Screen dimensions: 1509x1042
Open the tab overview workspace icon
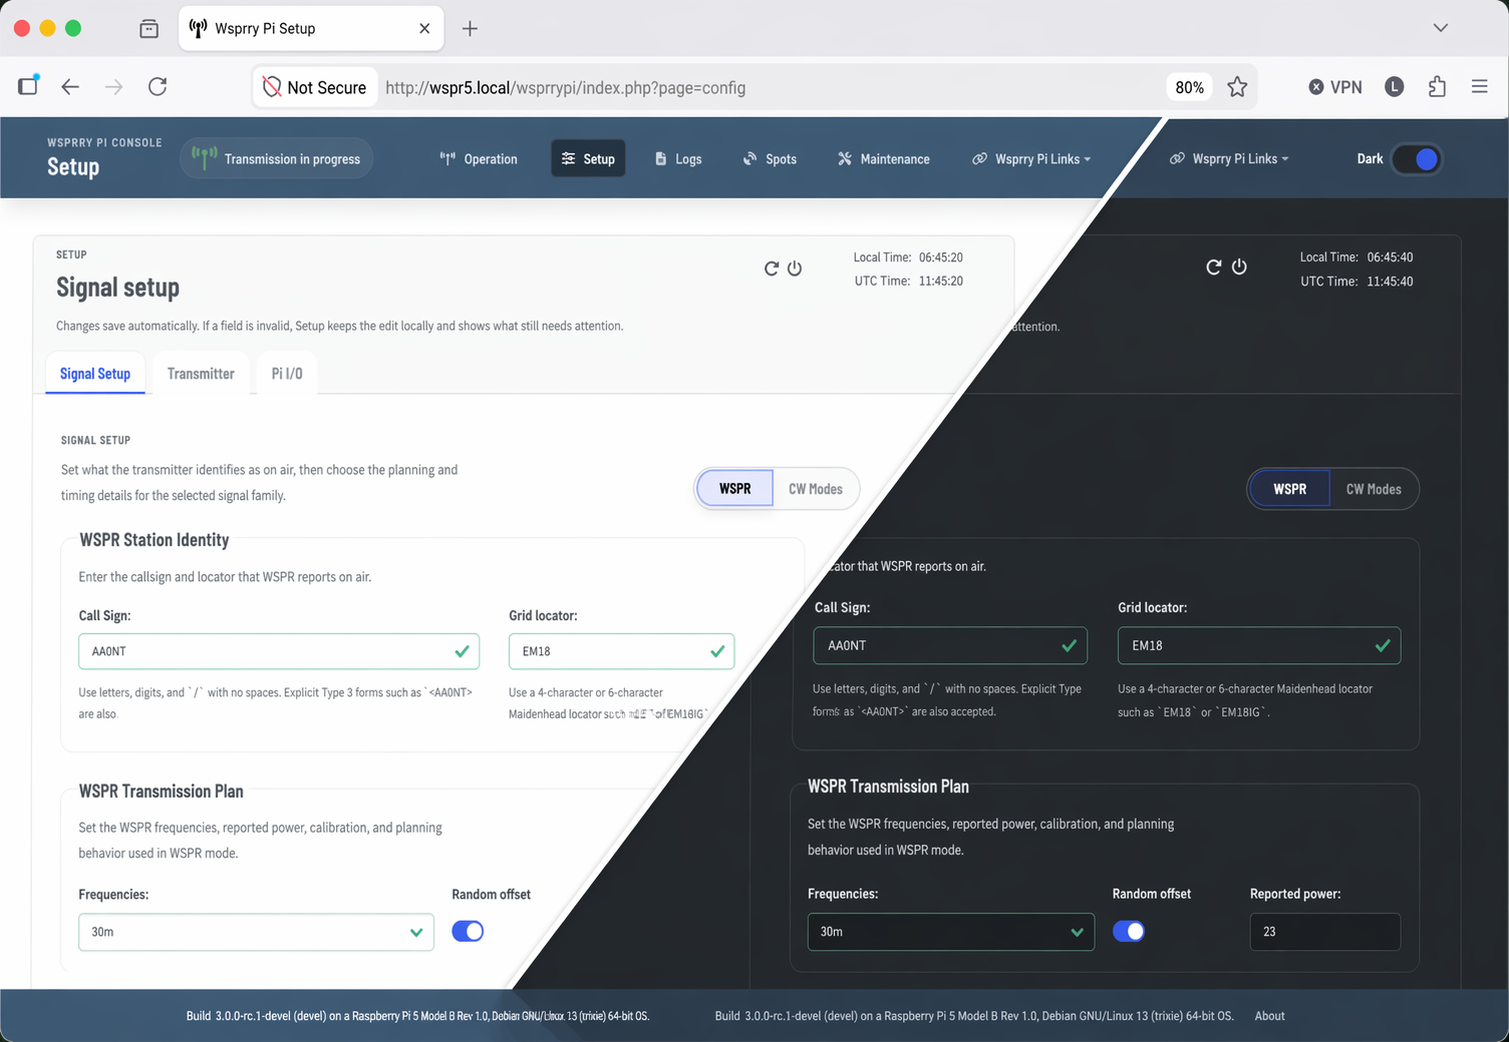coord(149,28)
